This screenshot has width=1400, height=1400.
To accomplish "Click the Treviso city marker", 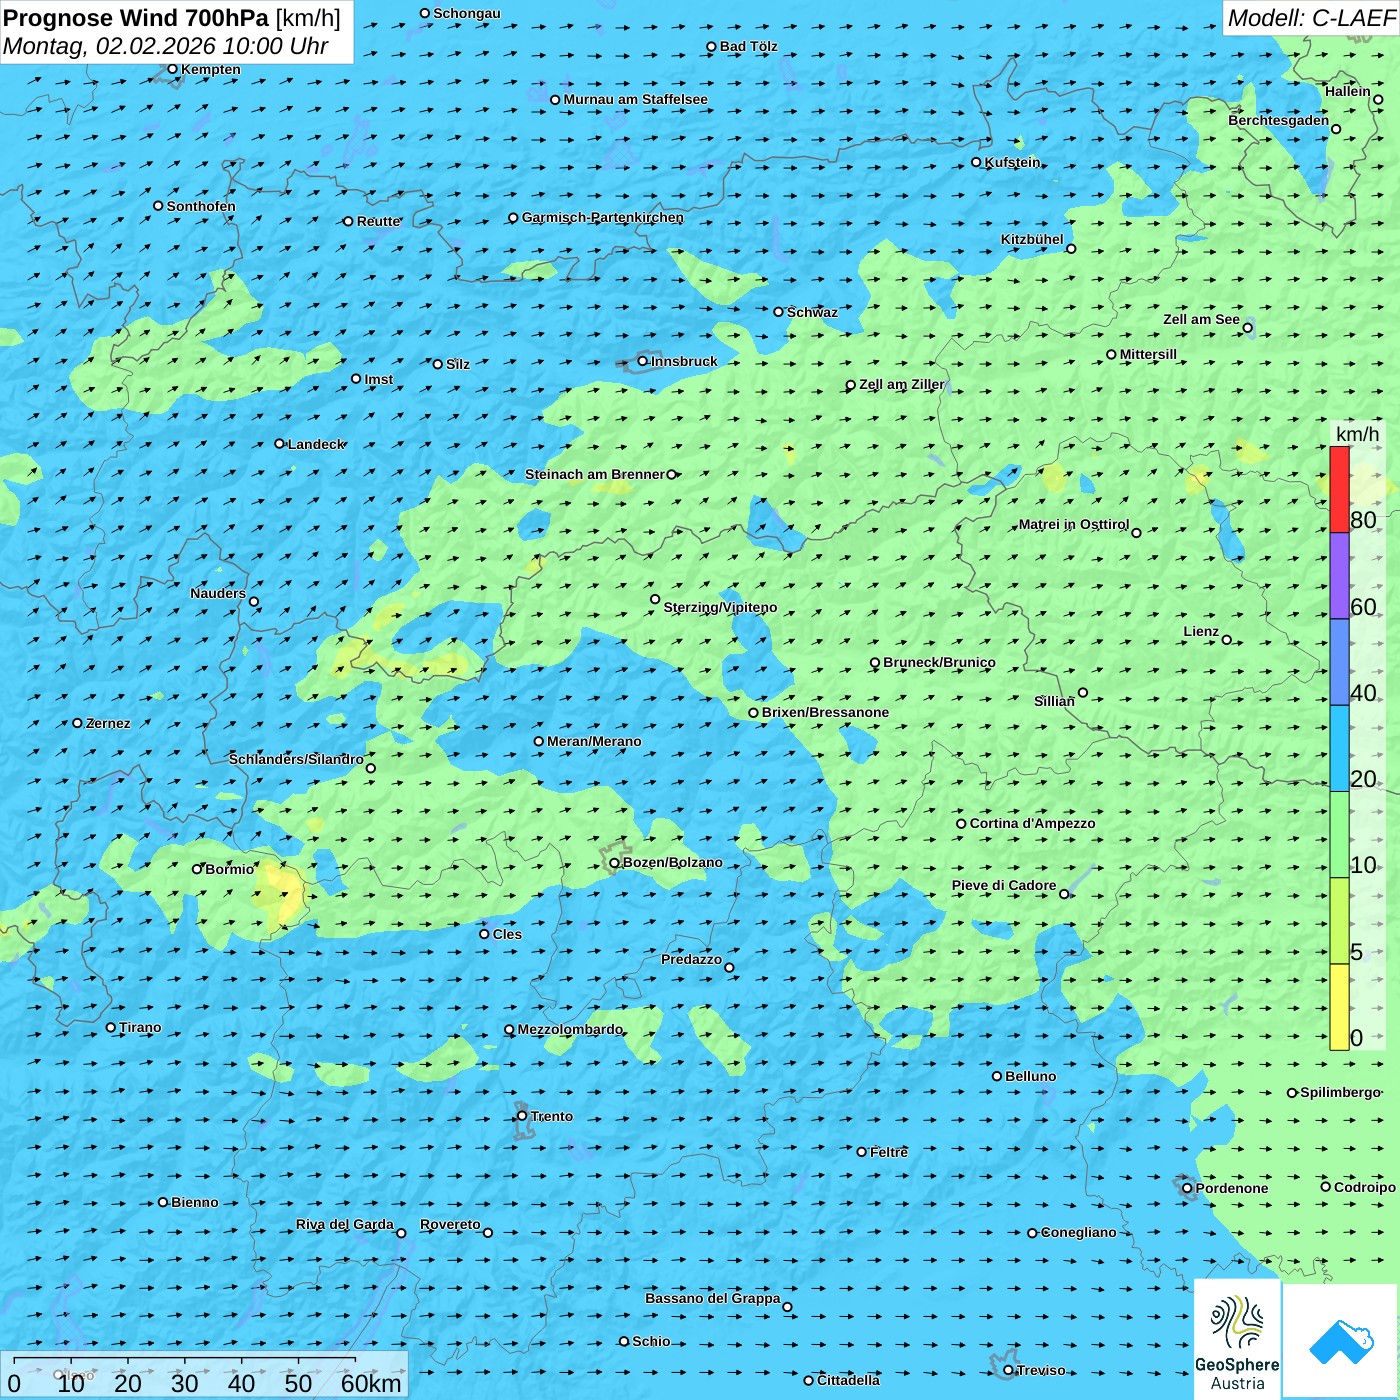I will tap(1008, 1370).
